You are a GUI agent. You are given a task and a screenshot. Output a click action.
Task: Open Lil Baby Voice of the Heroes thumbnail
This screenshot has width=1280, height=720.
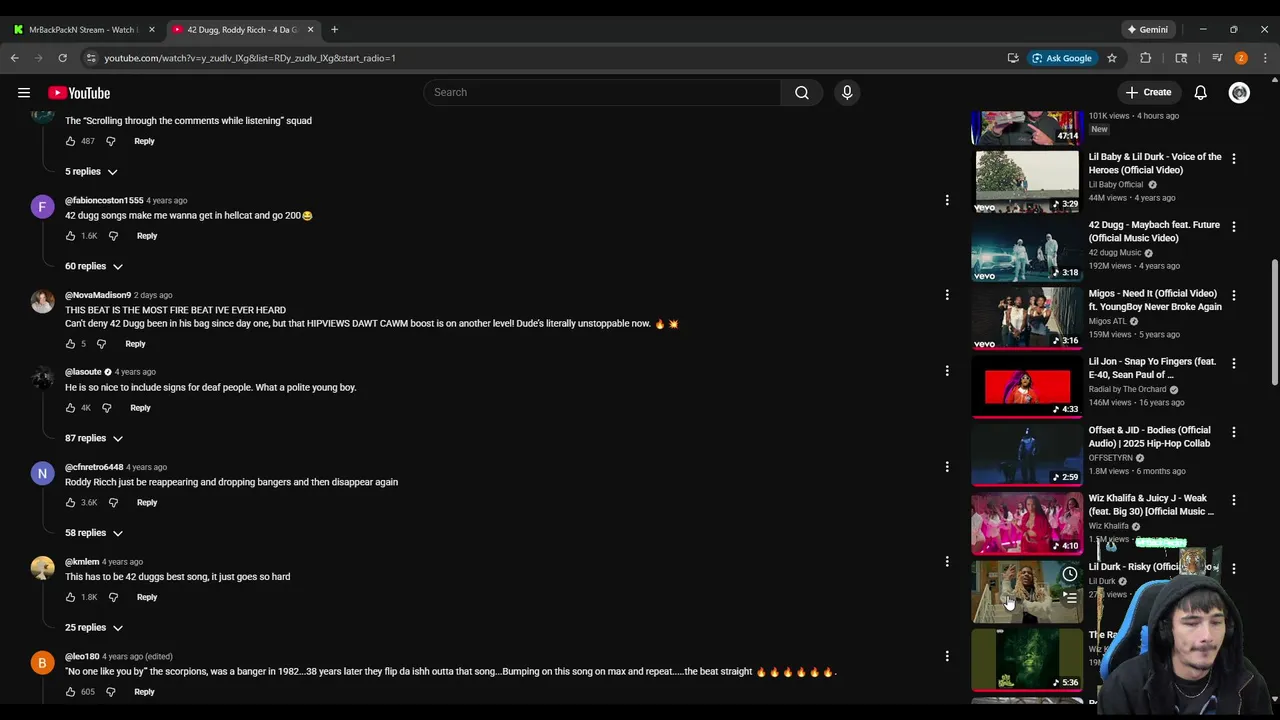click(1027, 181)
